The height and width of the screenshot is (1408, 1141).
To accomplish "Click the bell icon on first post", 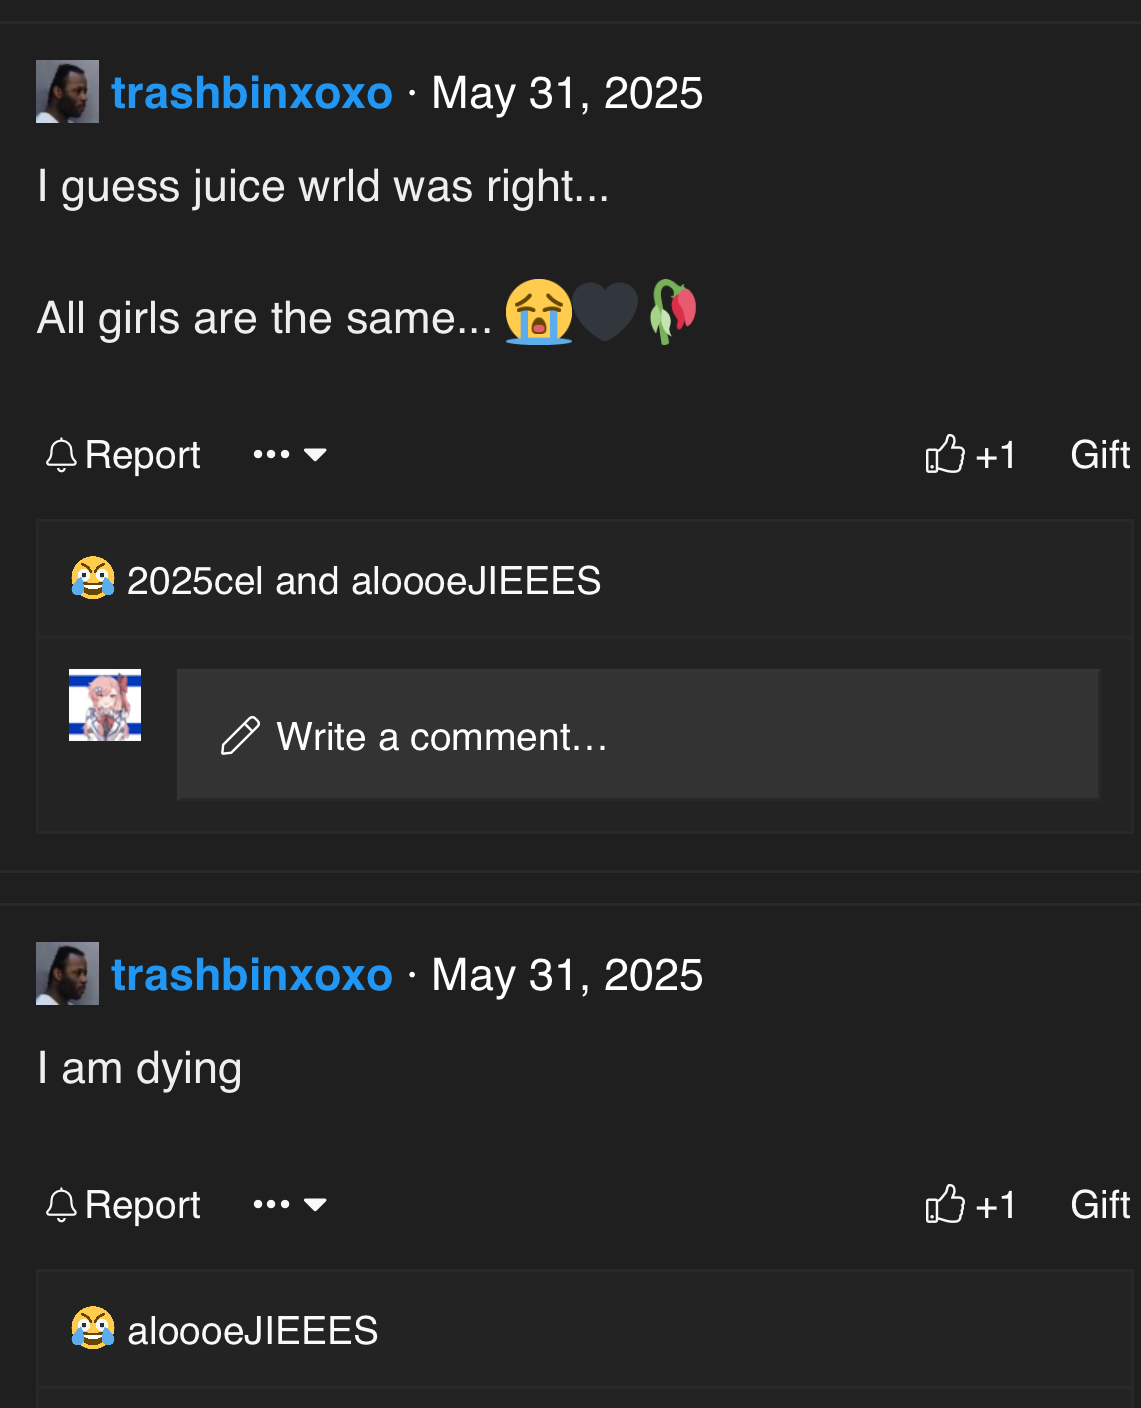I will click(61, 455).
